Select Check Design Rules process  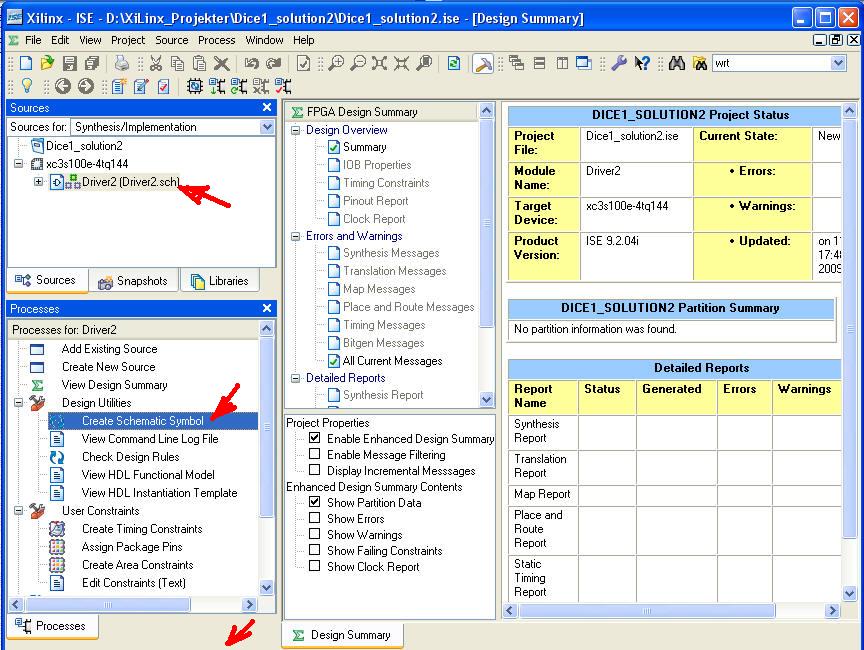(131, 457)
